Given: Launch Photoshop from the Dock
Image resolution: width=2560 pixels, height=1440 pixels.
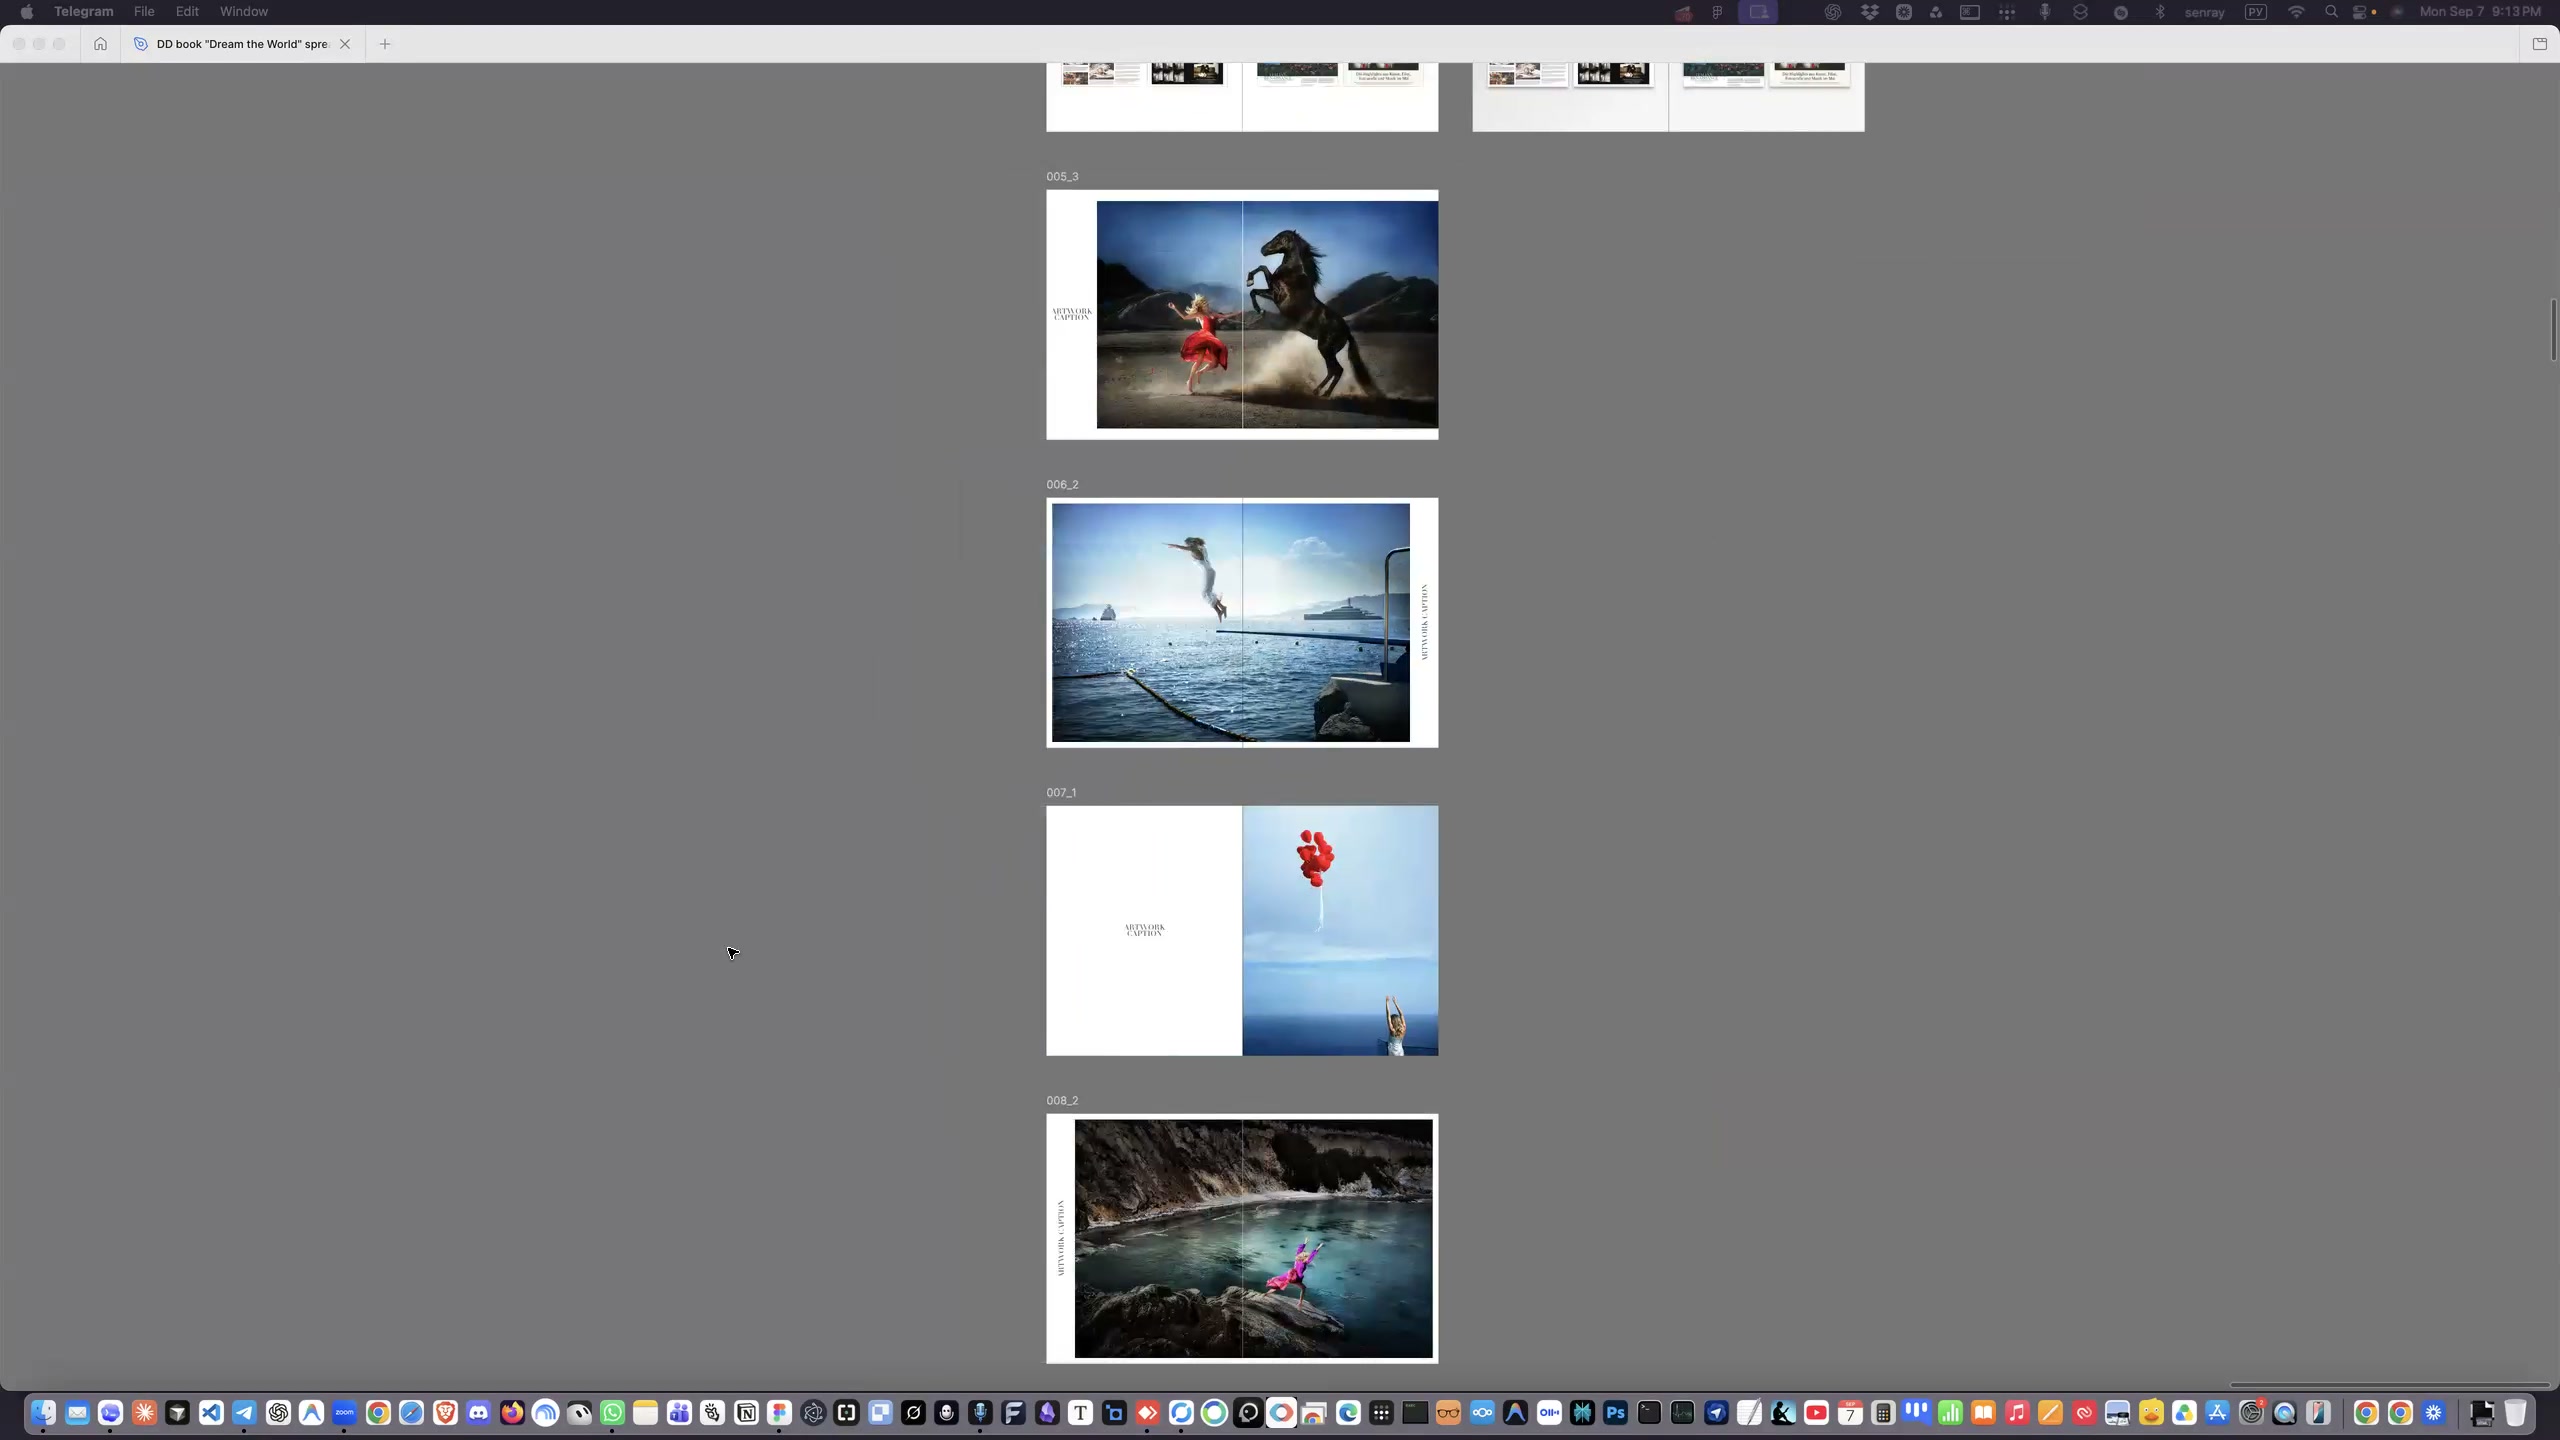Looking at the screenshot, I should [1615, 1413].
